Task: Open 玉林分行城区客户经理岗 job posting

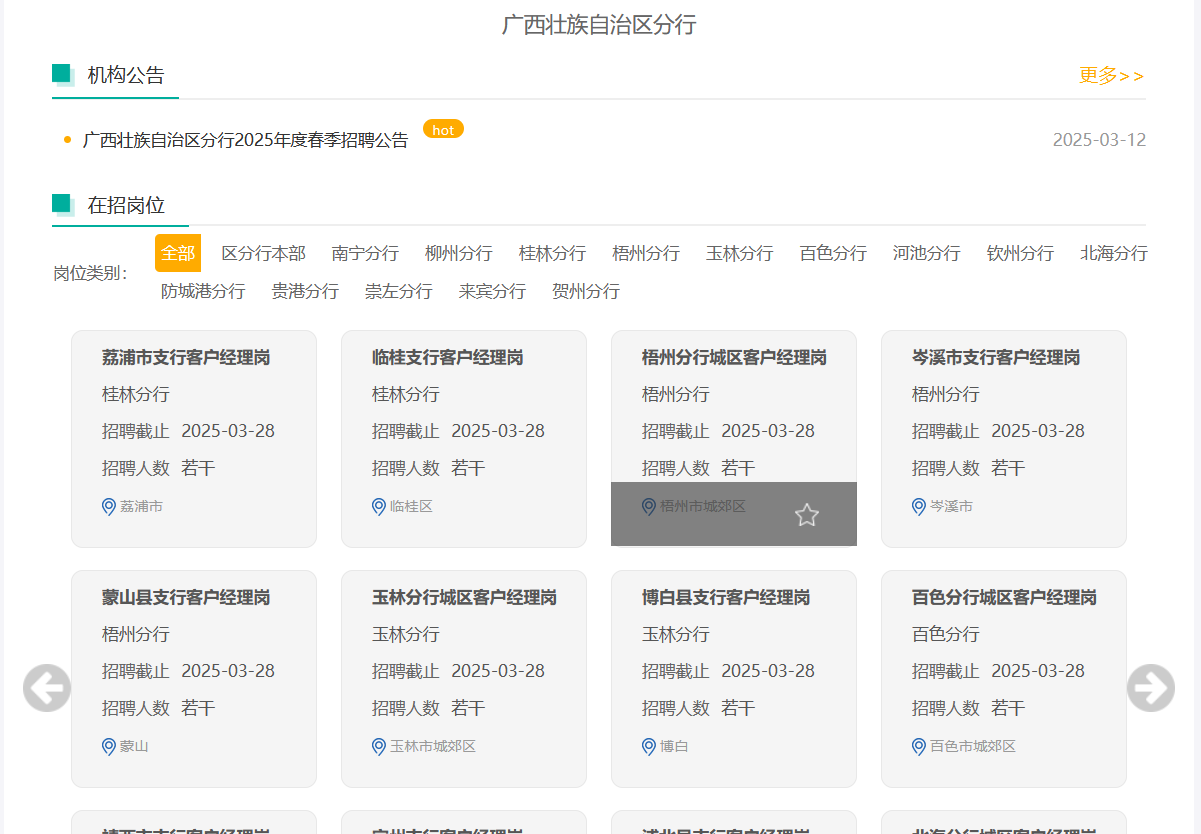Action: click(464, 679)
